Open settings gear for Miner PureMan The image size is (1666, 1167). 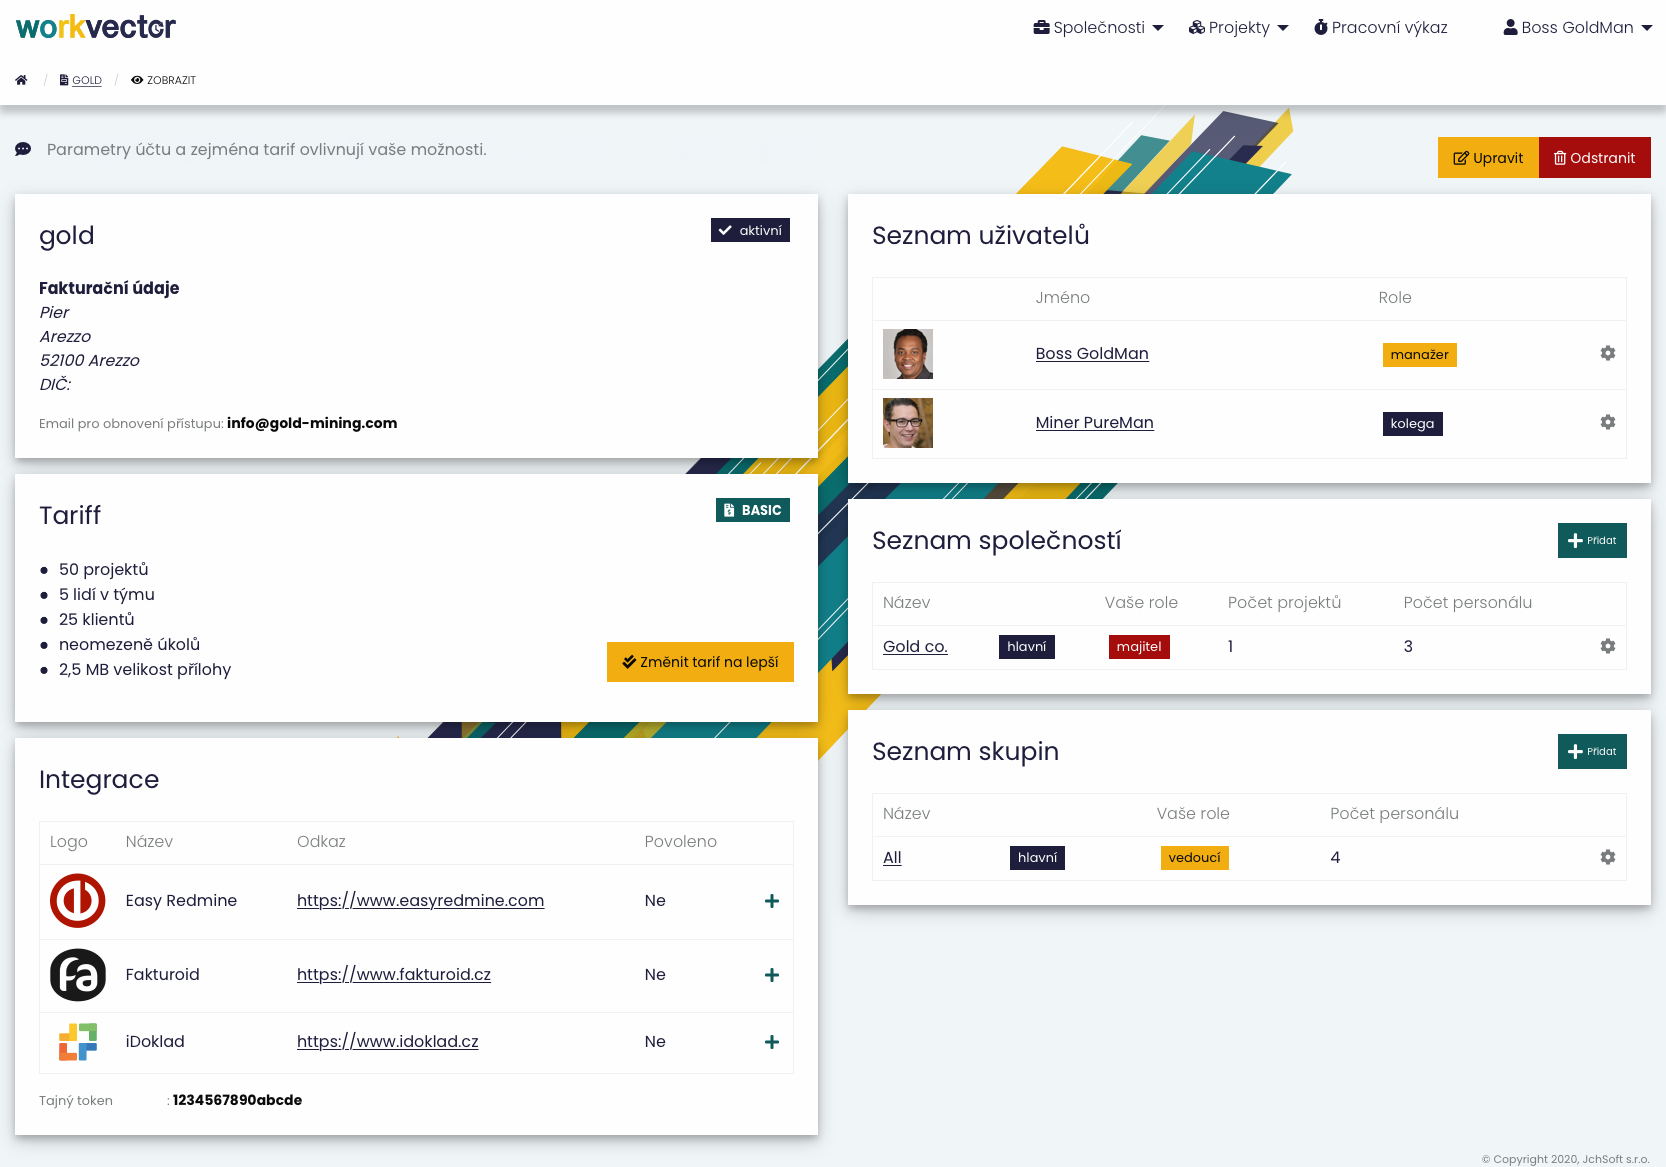coord(1607,422)
